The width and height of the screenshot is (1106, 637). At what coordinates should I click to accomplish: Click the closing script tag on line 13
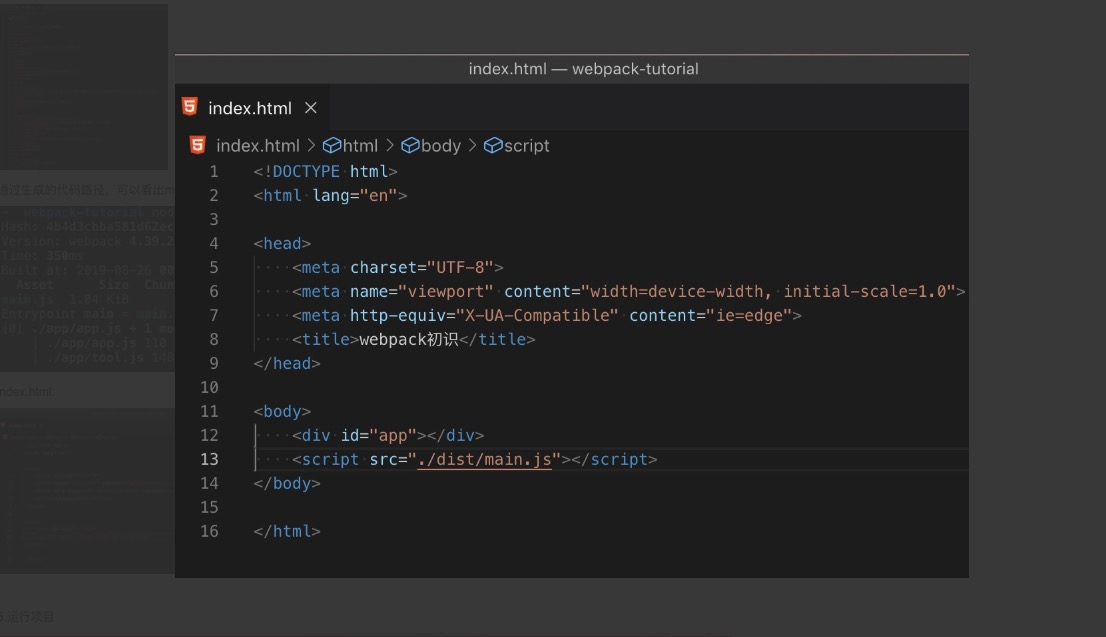[x=614, y=459]
